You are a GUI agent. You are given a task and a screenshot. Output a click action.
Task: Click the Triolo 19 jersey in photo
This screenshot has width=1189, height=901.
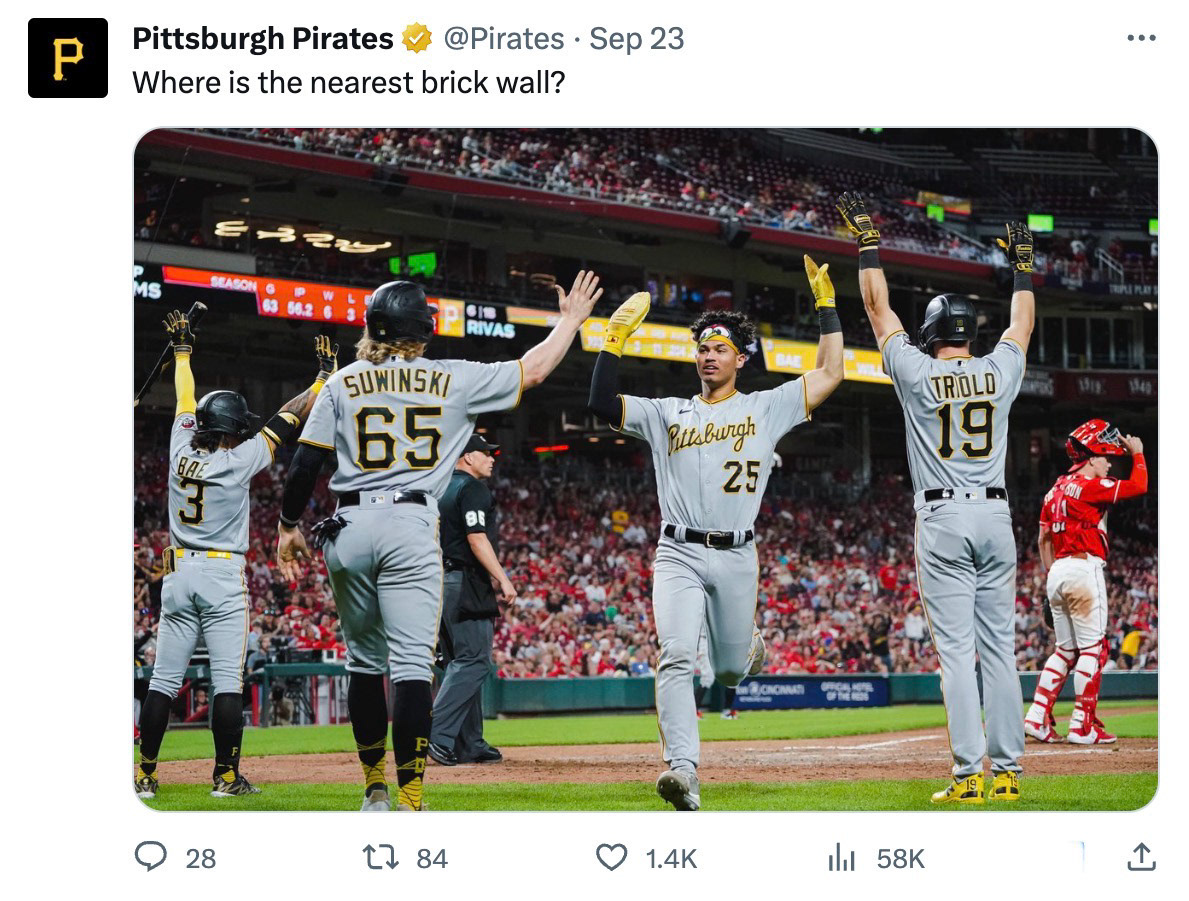pyautogui.click(x=959, y=413)
